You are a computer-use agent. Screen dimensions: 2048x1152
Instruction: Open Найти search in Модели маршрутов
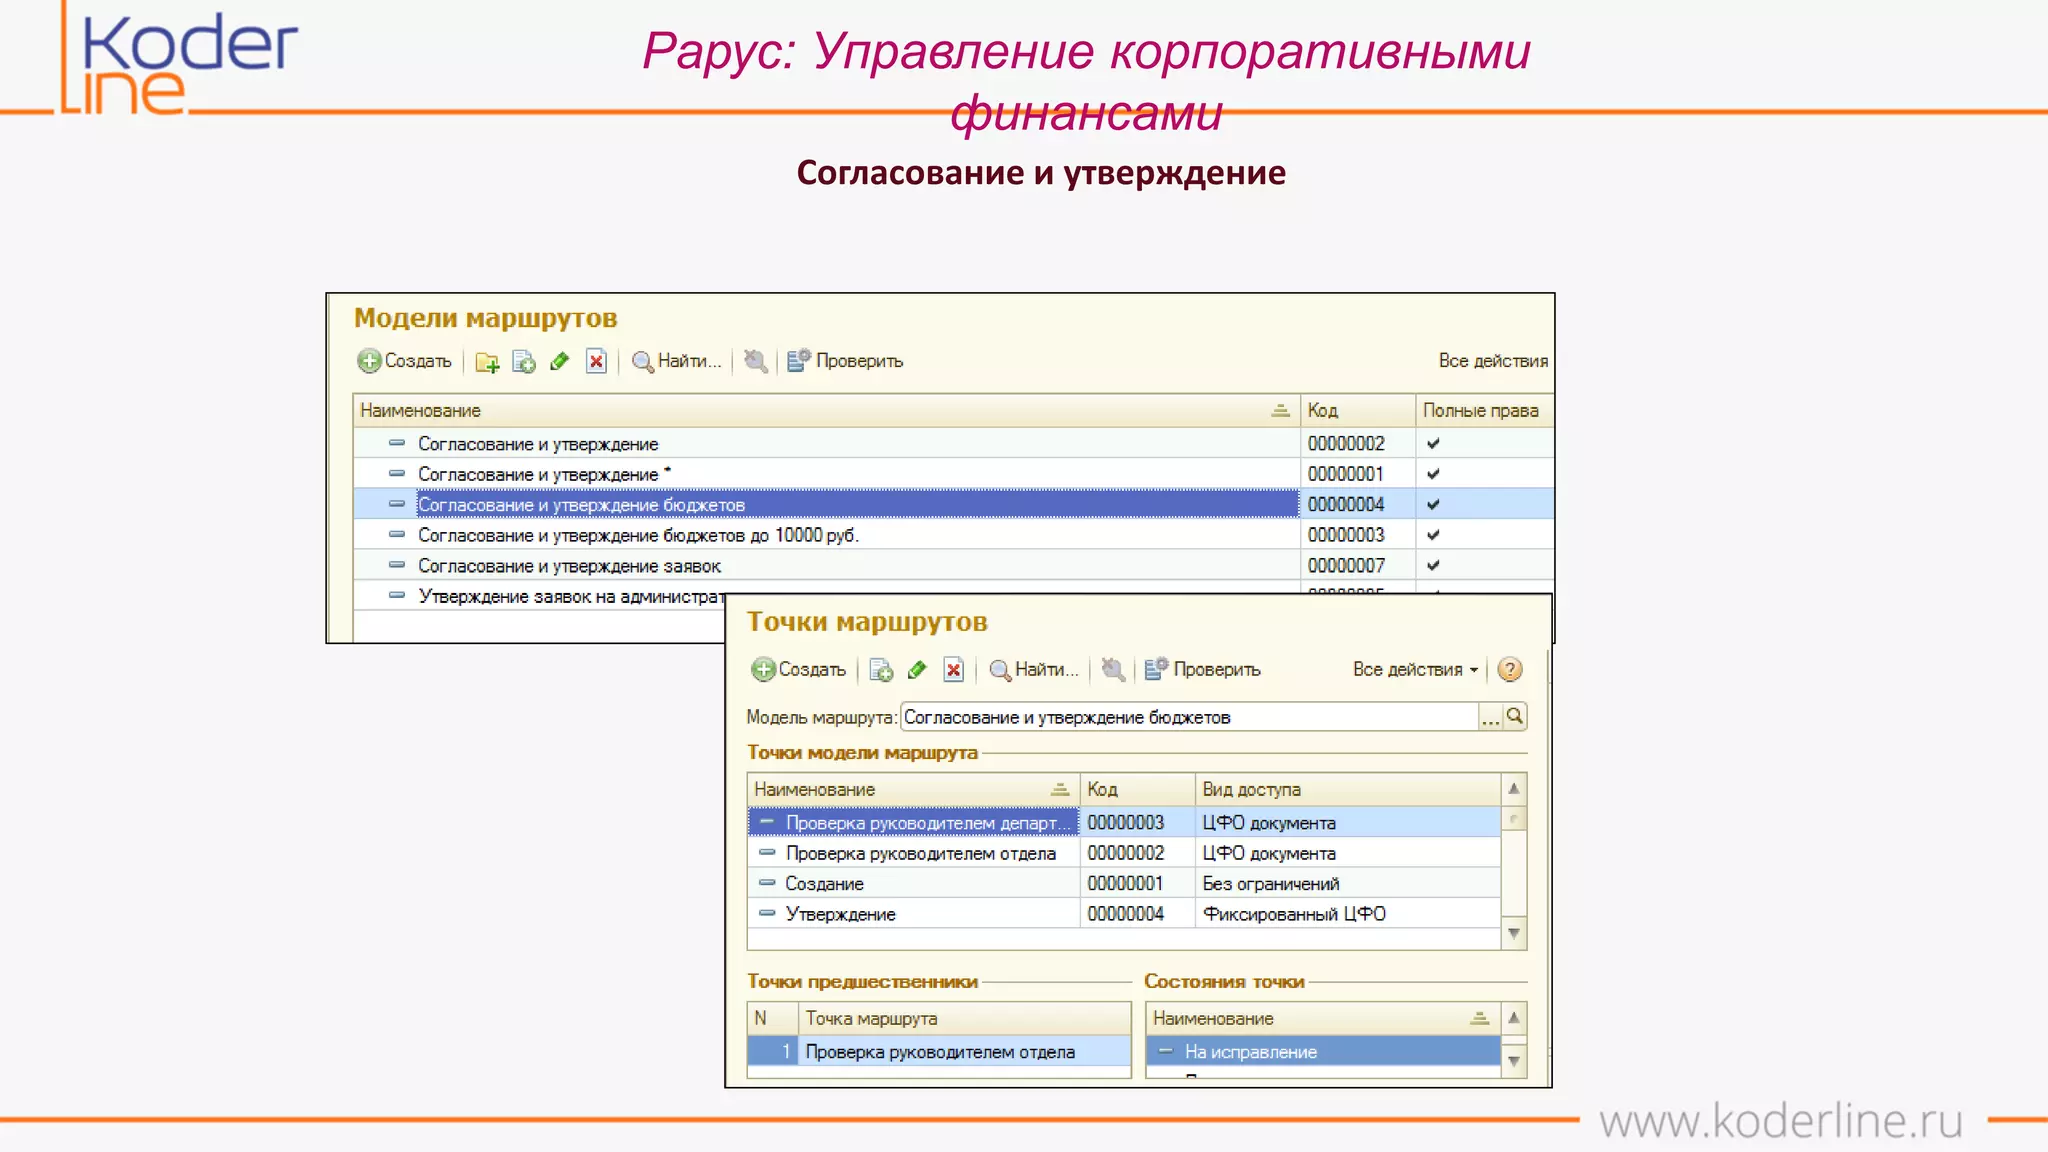[676, 361]
